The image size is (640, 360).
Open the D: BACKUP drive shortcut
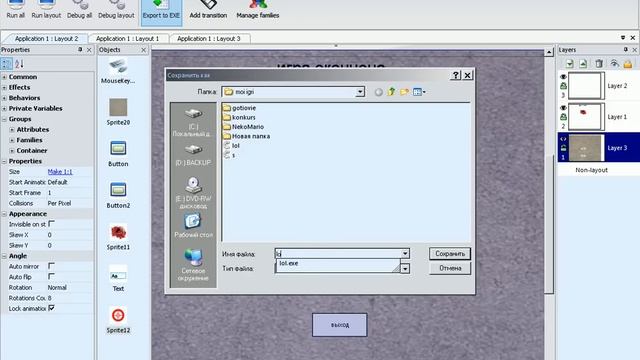pos(193,155)
